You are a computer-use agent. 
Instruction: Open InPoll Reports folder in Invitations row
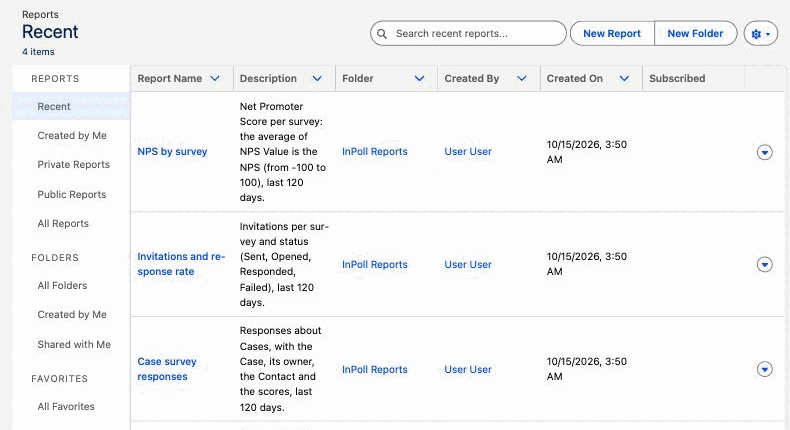(375, 265)
